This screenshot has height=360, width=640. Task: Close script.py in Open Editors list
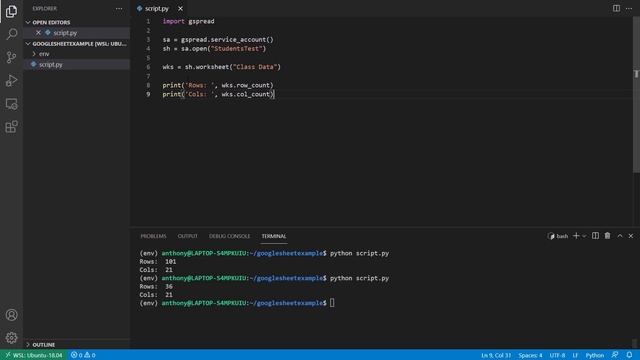point(38,33)
